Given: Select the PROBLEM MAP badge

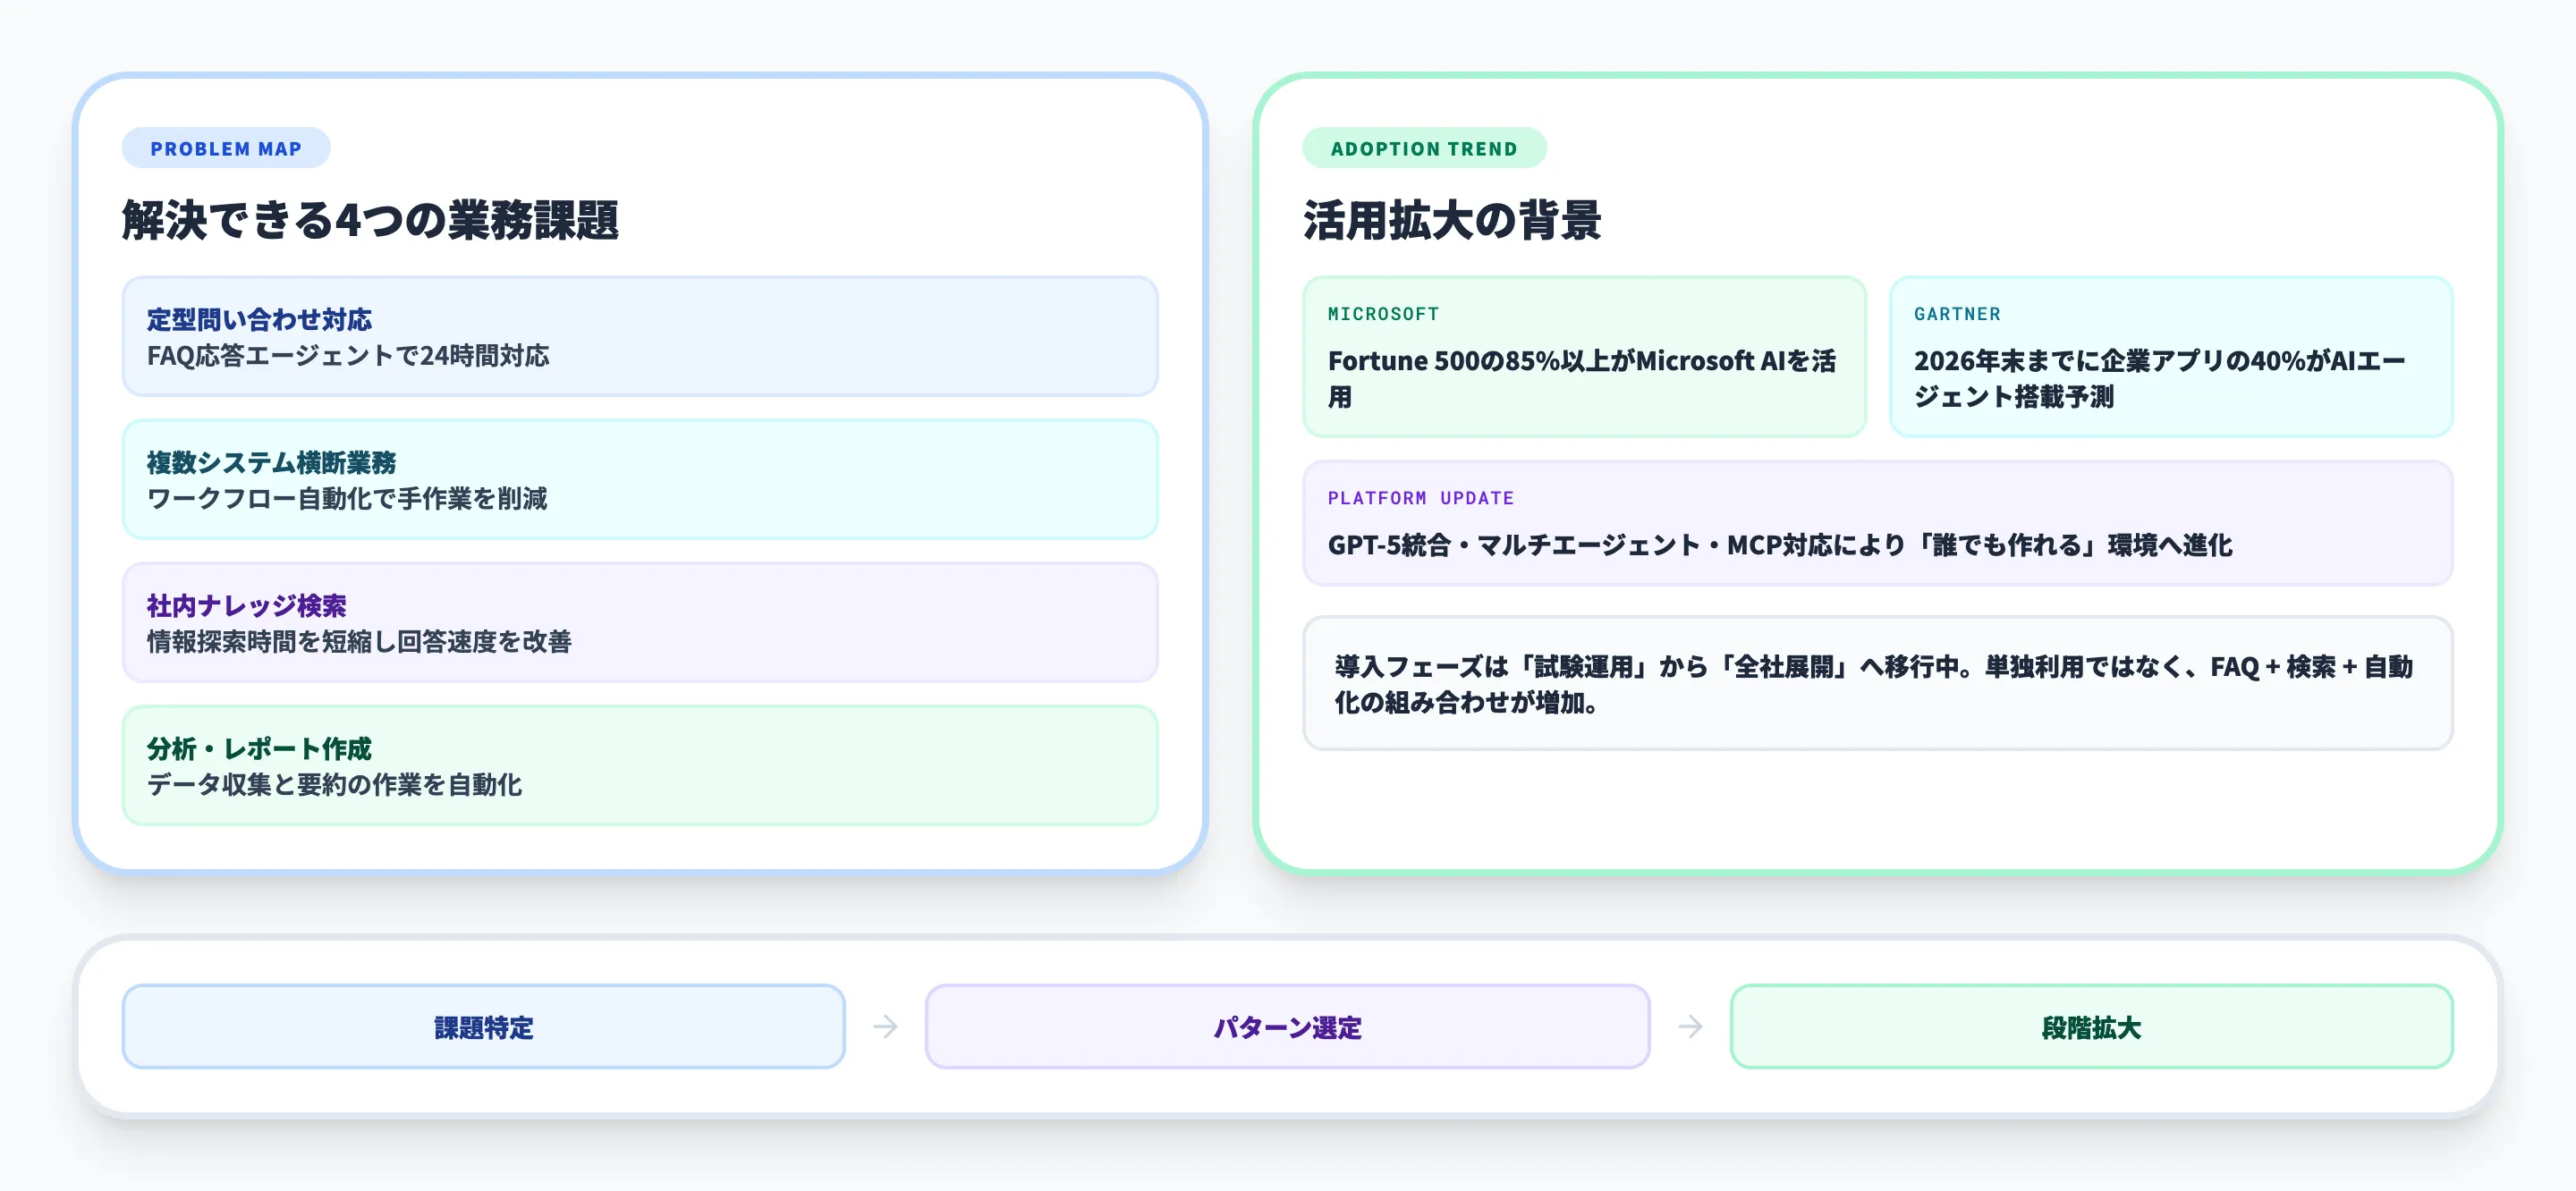Looking at the screenshot, I should (x=226, y=148).
